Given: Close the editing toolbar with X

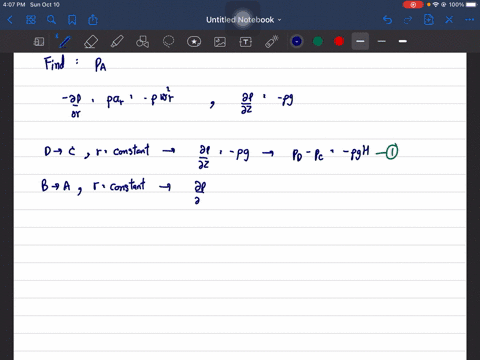Looking at the screenshot, I should pyautogui.click(x=449, y=20).
